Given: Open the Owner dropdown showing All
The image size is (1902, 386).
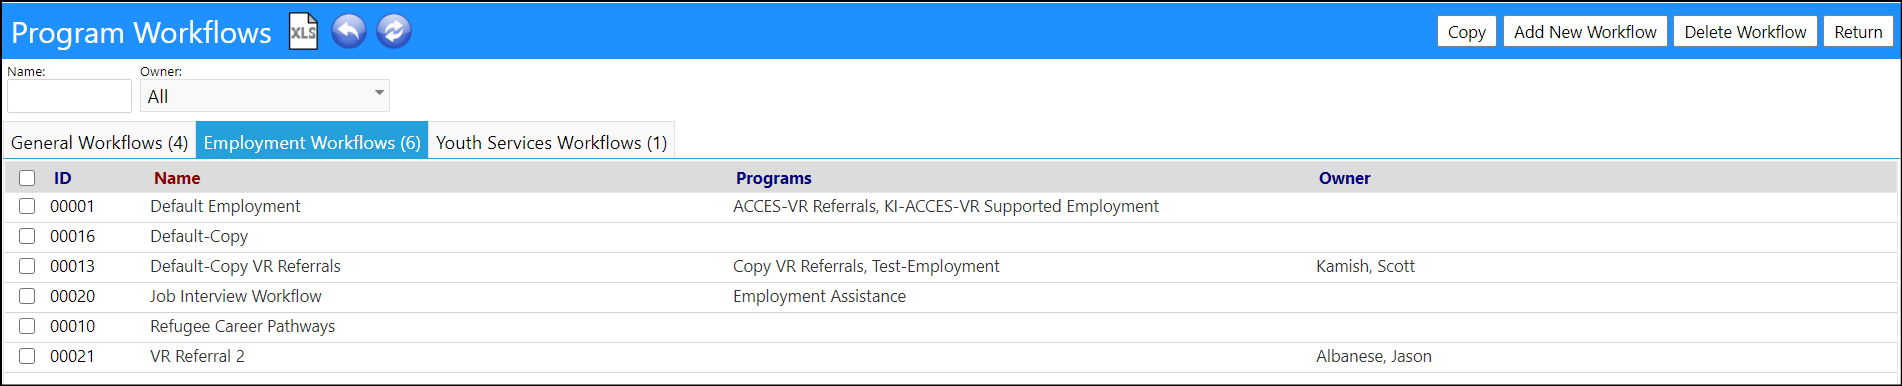Looking at the screenshot, I should click(x=265, y=96).
